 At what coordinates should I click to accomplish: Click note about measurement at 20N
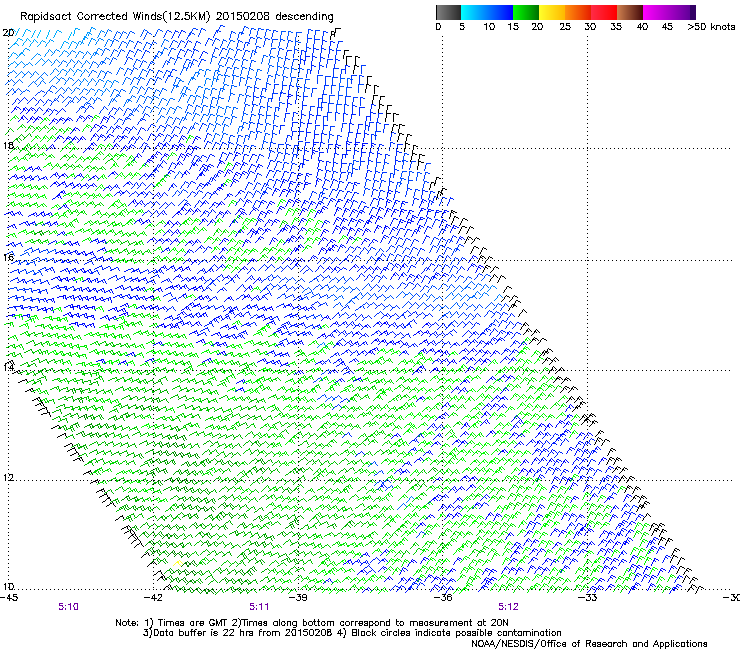(370, 623)
